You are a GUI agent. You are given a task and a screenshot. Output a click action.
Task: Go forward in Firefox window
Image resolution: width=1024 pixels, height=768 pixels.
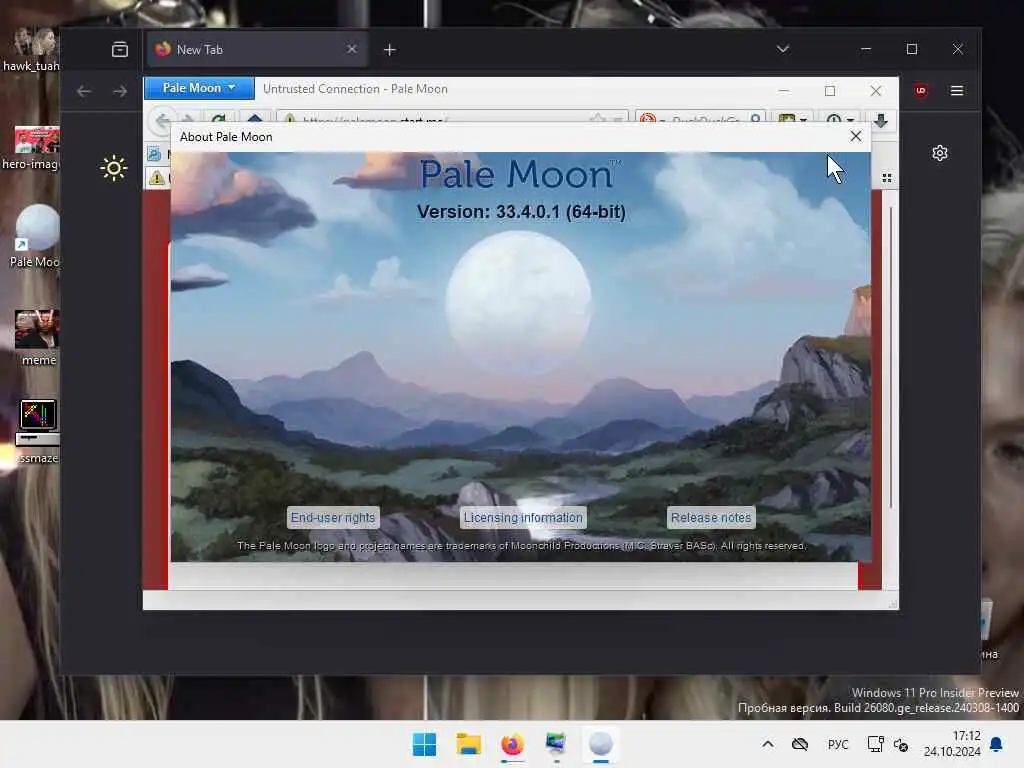tap(120, 91)
